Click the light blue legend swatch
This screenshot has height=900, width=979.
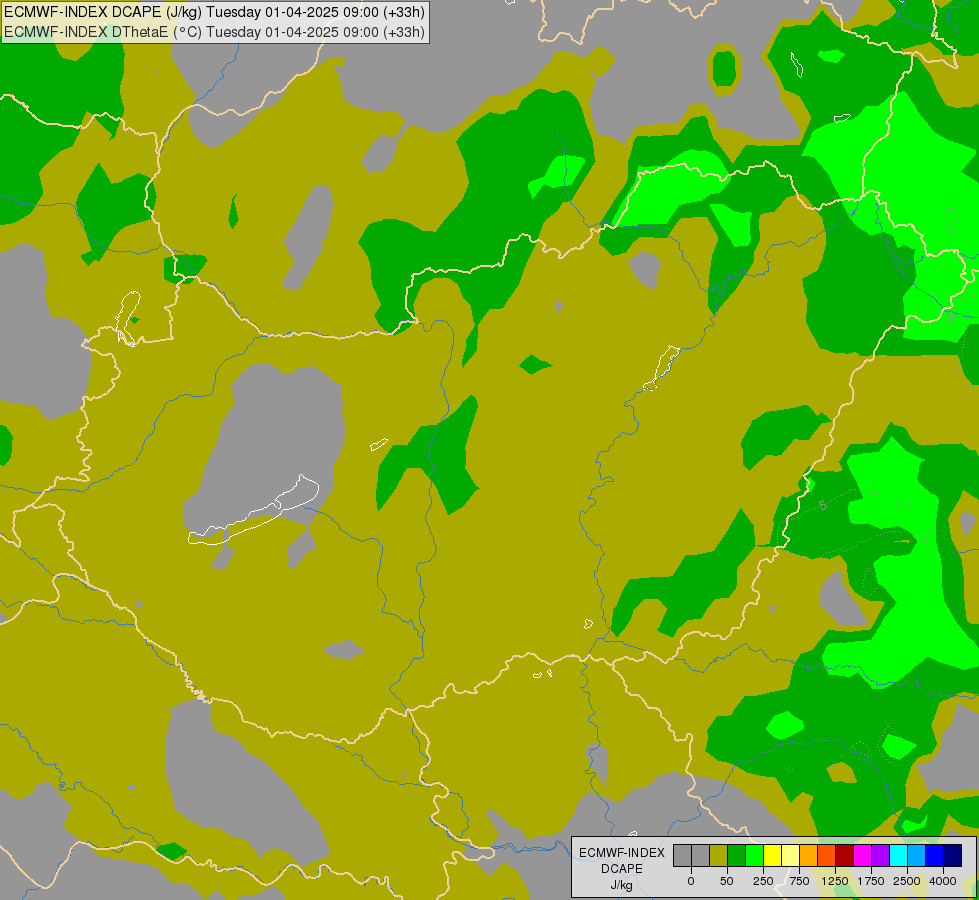tap(917, 856)
